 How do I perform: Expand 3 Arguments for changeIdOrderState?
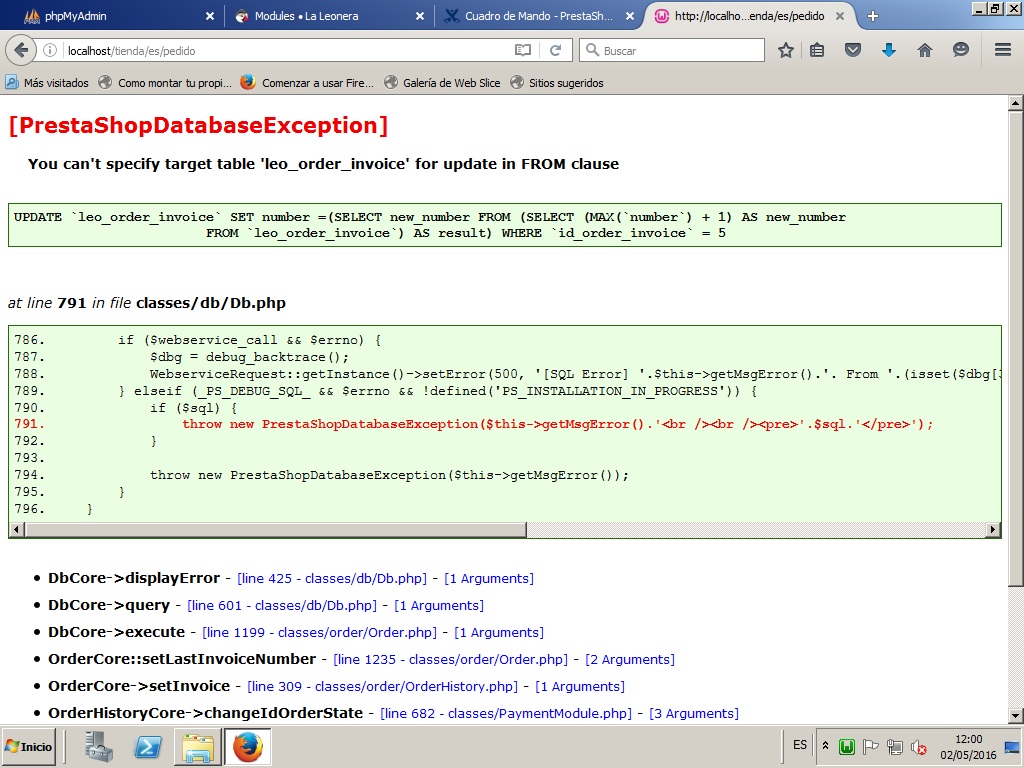694,713
